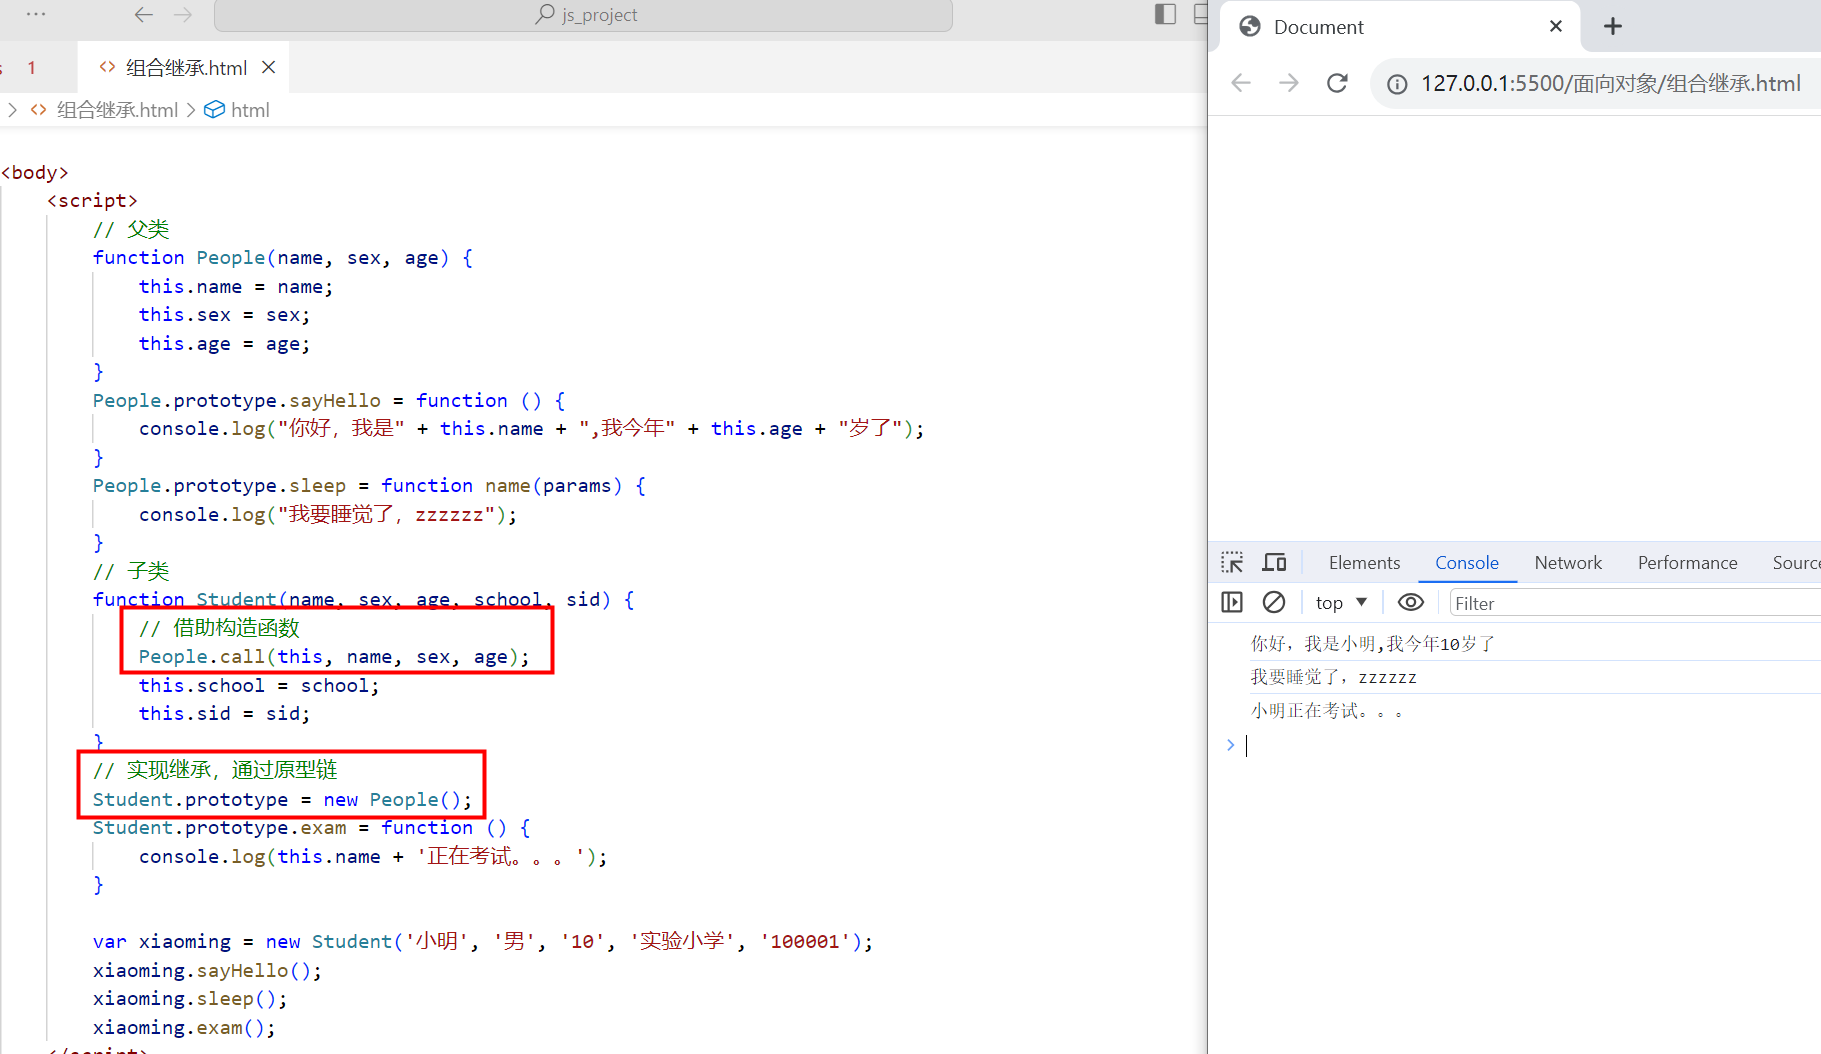Click the html symbol breadcrumb
This screenshot has width=1821, height=1054.
pos(238,110)
